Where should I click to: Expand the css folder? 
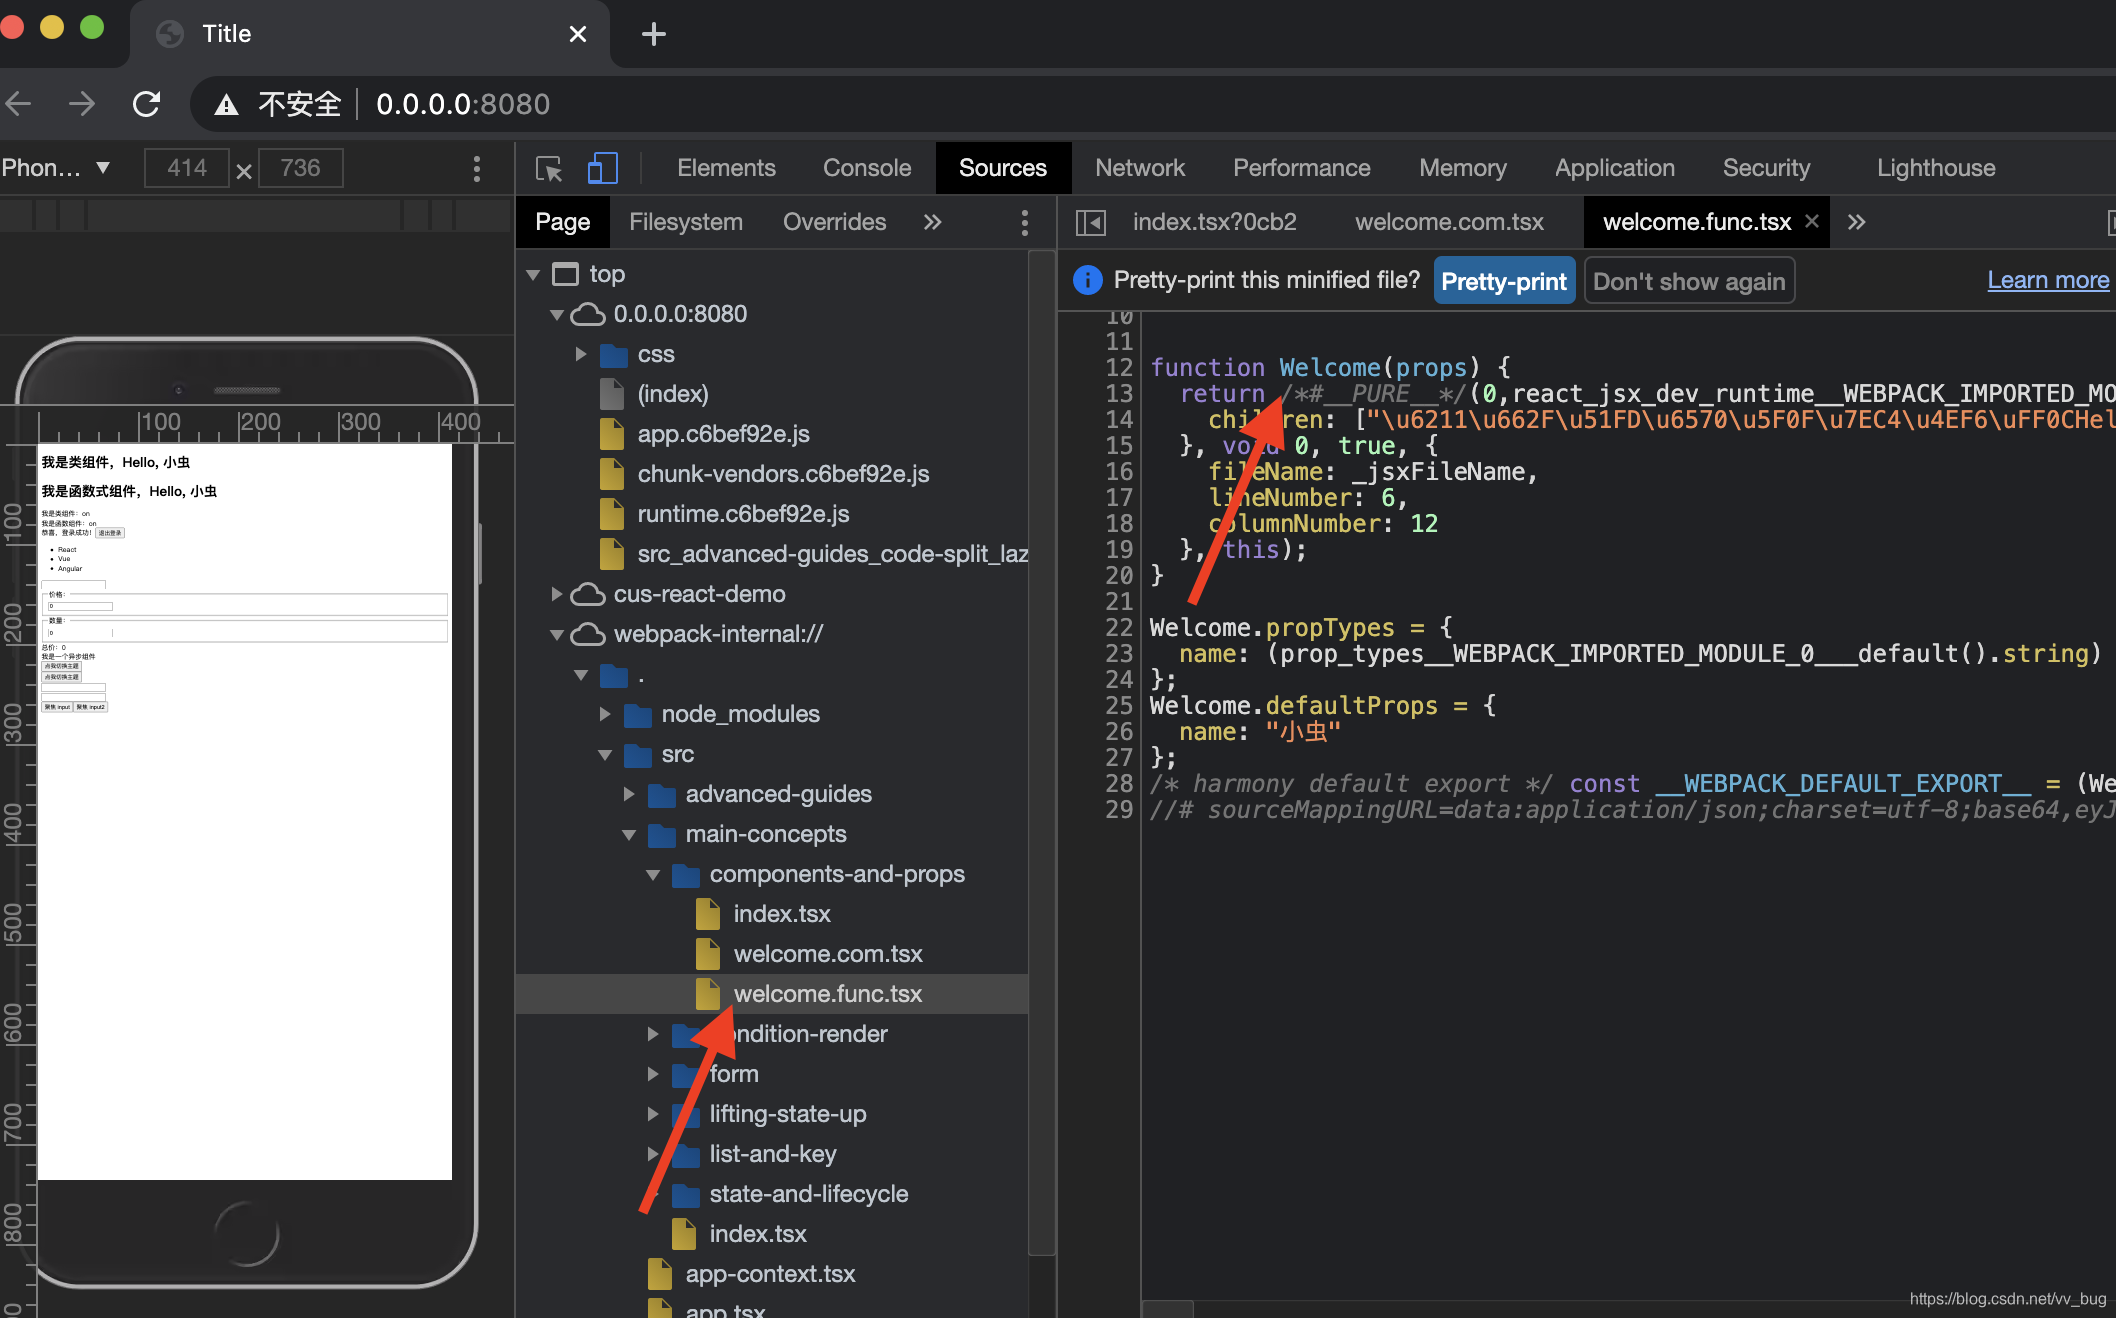(581, 354)
